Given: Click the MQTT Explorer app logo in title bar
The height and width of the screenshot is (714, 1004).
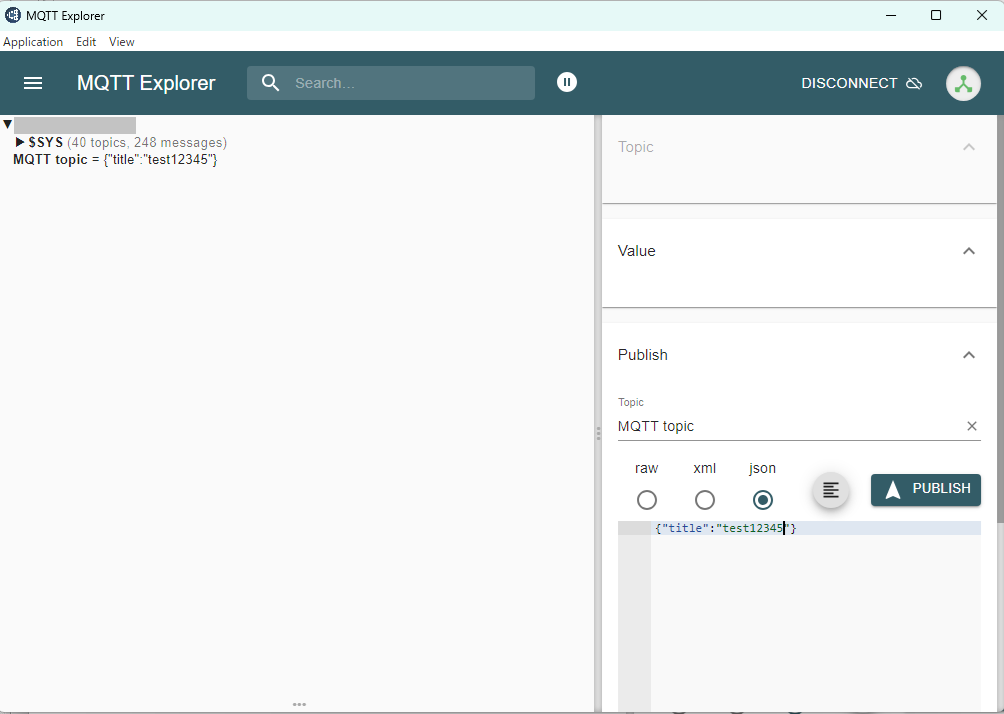Looking at the screenshot, I should (13, 15).
